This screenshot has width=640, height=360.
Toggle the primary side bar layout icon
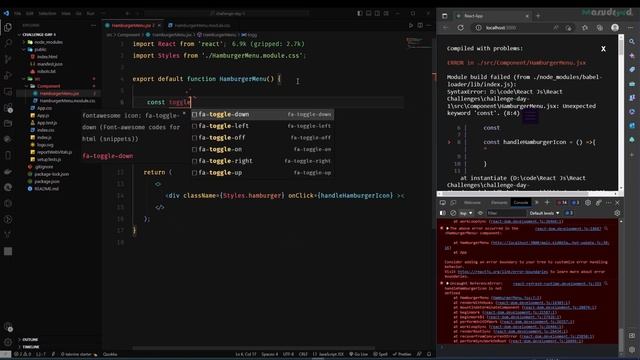(360, 13)
